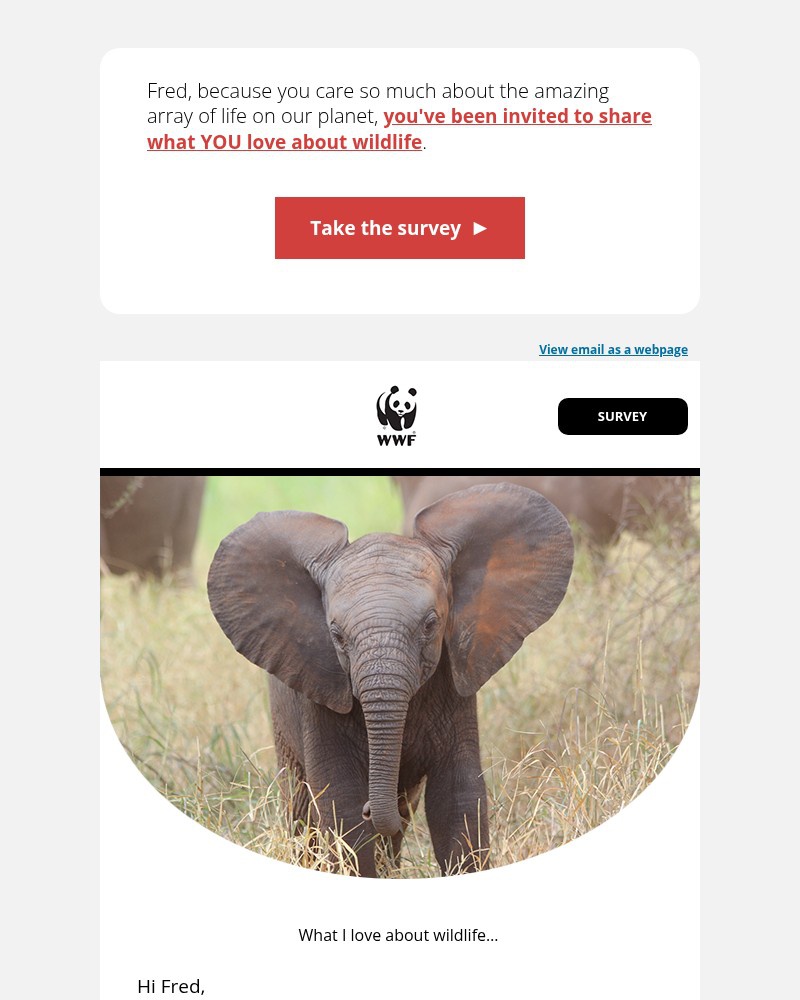Click the play arrow on the survey button
This screenshot has height=1000, width=800.
[480, 228]
